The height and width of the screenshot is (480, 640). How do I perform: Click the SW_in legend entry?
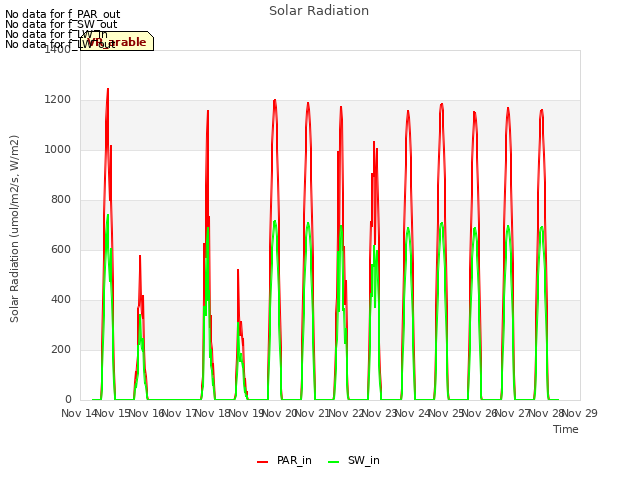pyautogui.click(x=353, y=460)
